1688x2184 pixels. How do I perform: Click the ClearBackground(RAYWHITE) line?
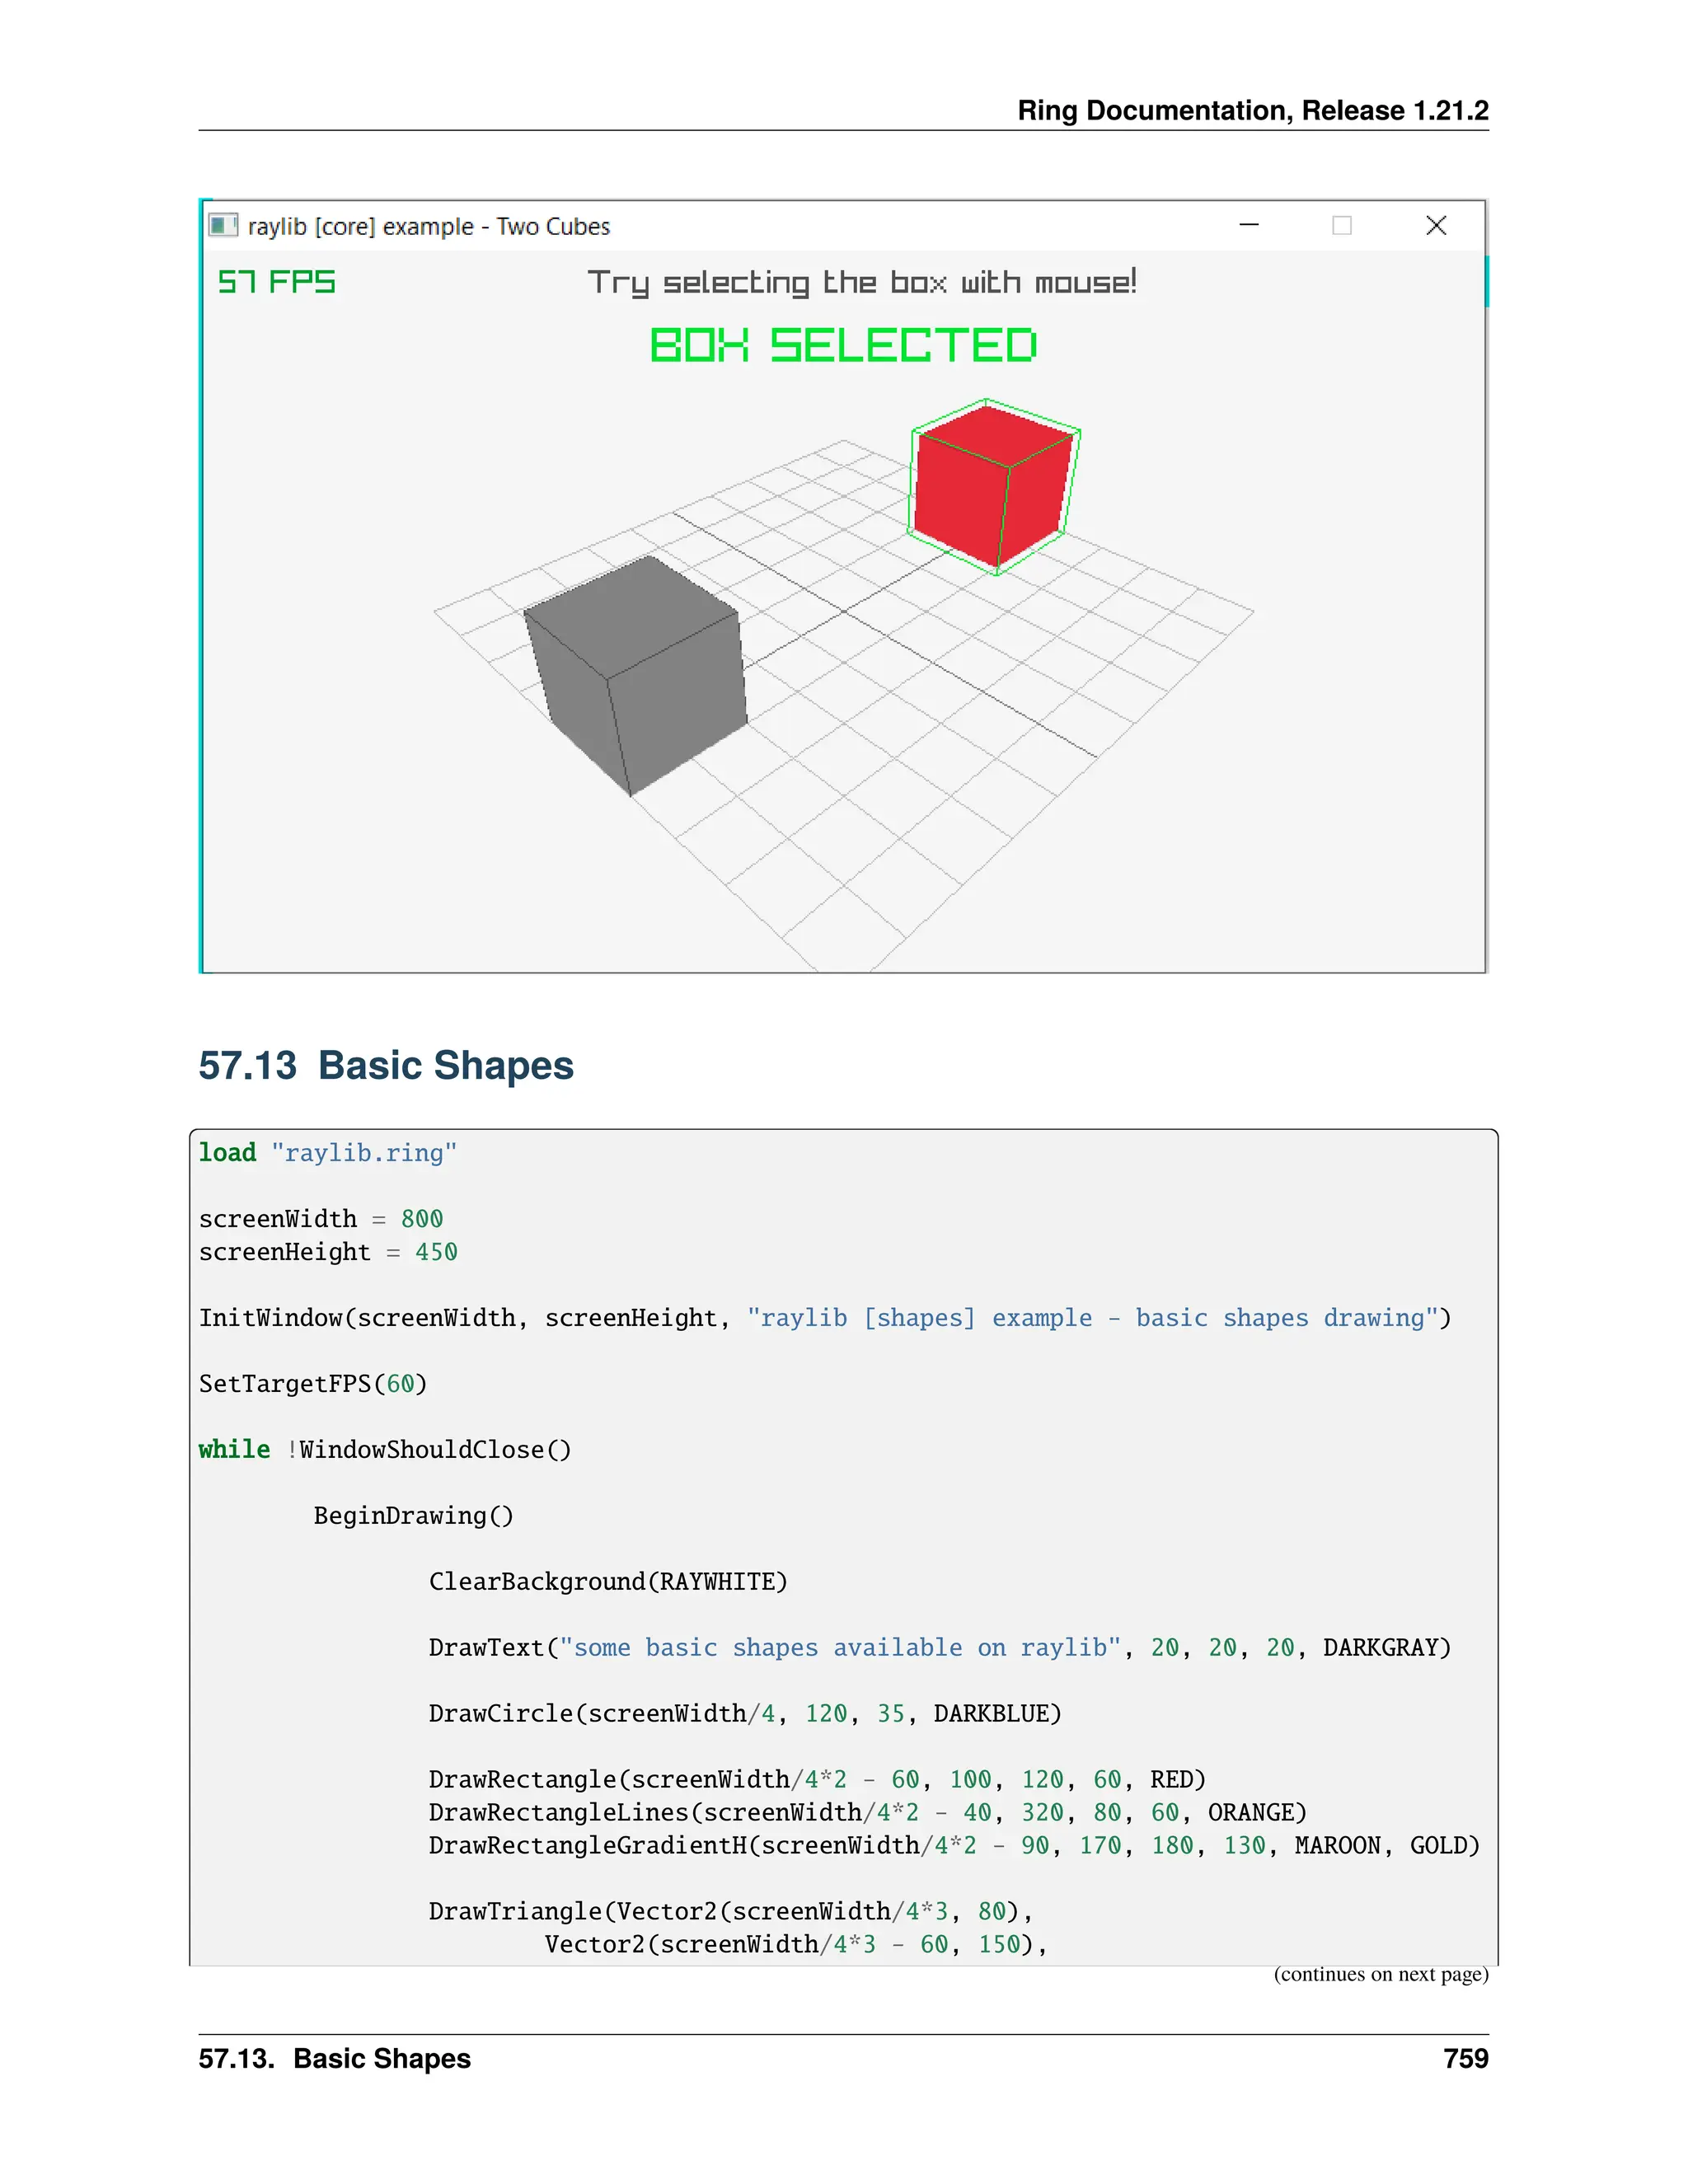tap(608, 1582)
